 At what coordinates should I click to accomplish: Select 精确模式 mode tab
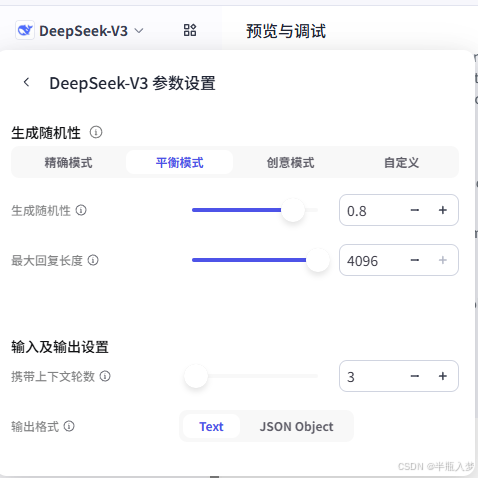click(68, 163)
